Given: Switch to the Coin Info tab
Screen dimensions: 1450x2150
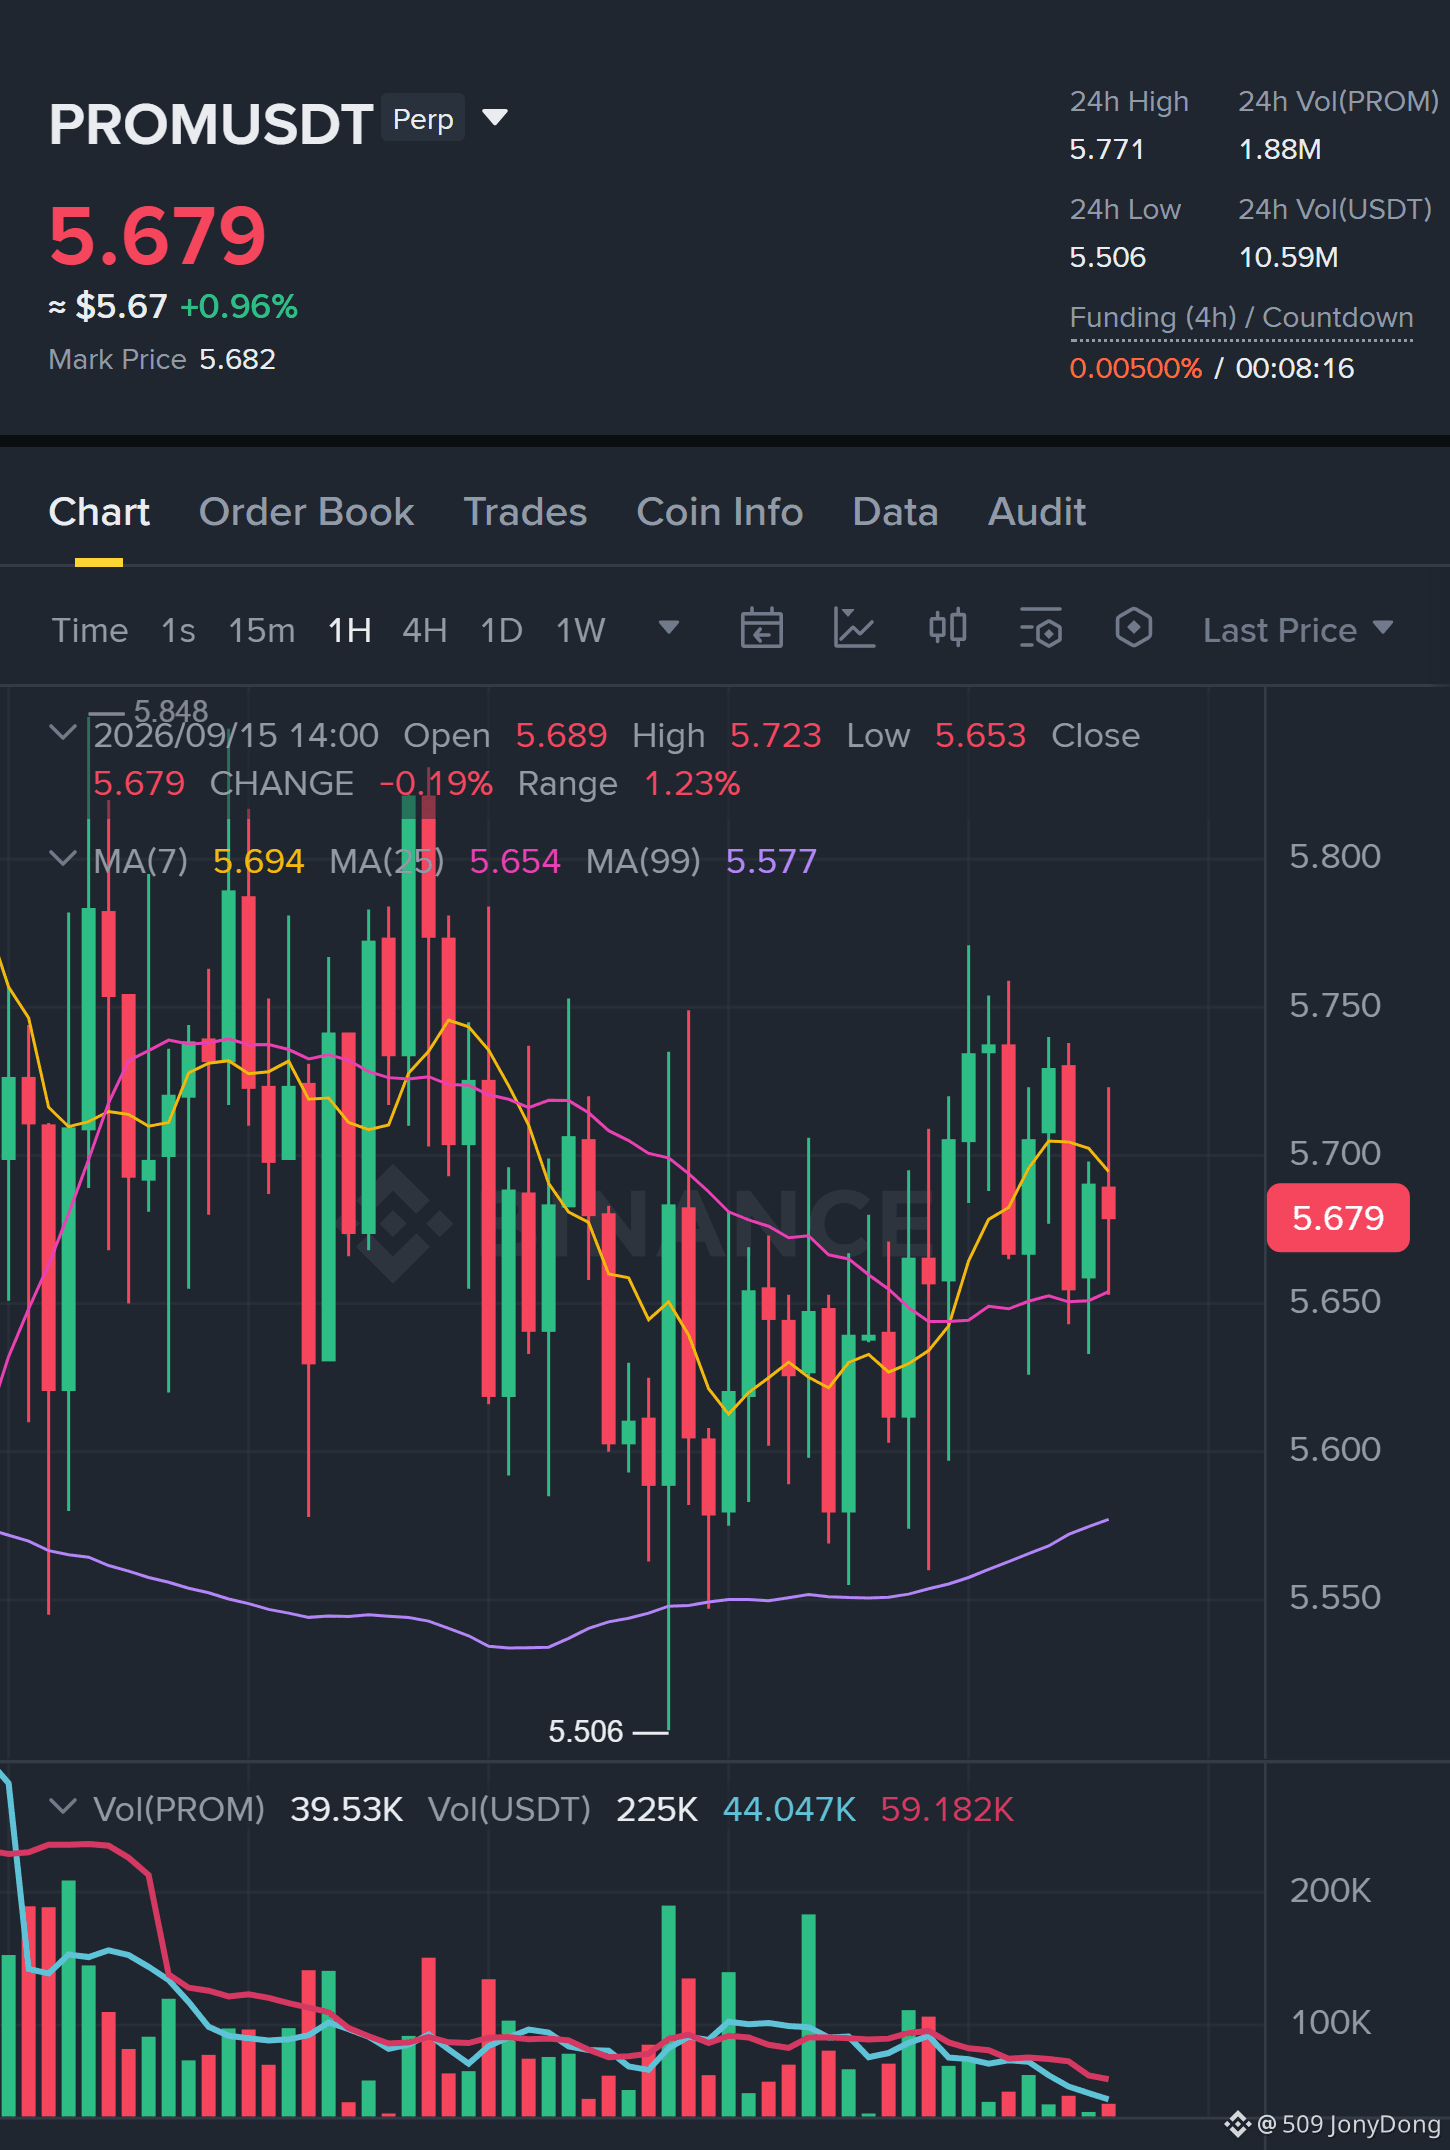Looking at the screenshot, I should tap(719, 512).
